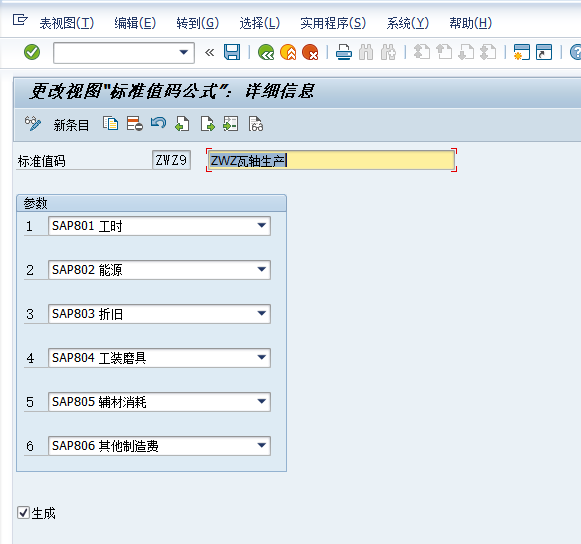This screenshot has width=581, height=544.
Task: Click the 新条目 button
Action: click(71, 125)
